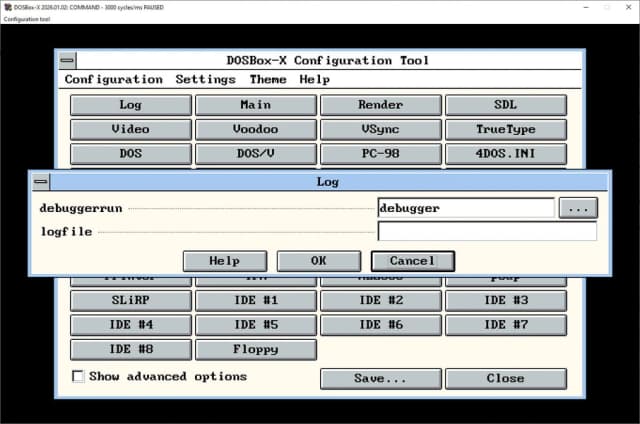Click the logfile label text

coord(67,232)
